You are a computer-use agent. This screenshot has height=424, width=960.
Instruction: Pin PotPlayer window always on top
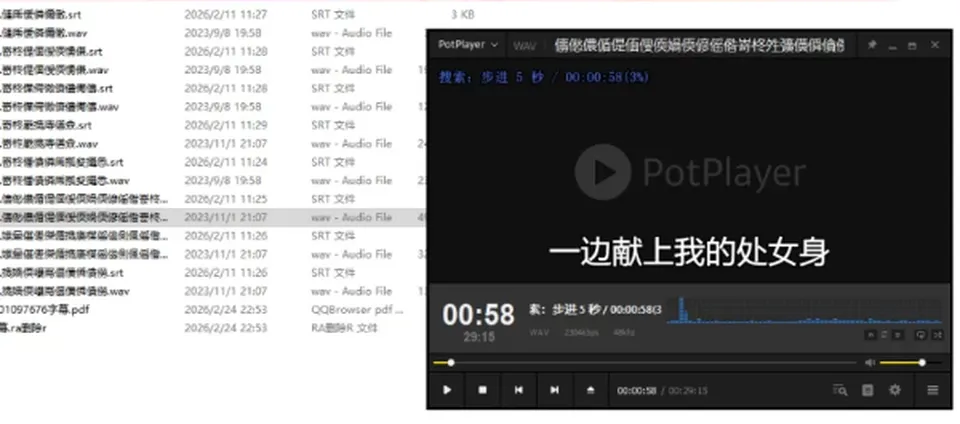point(872,45)
